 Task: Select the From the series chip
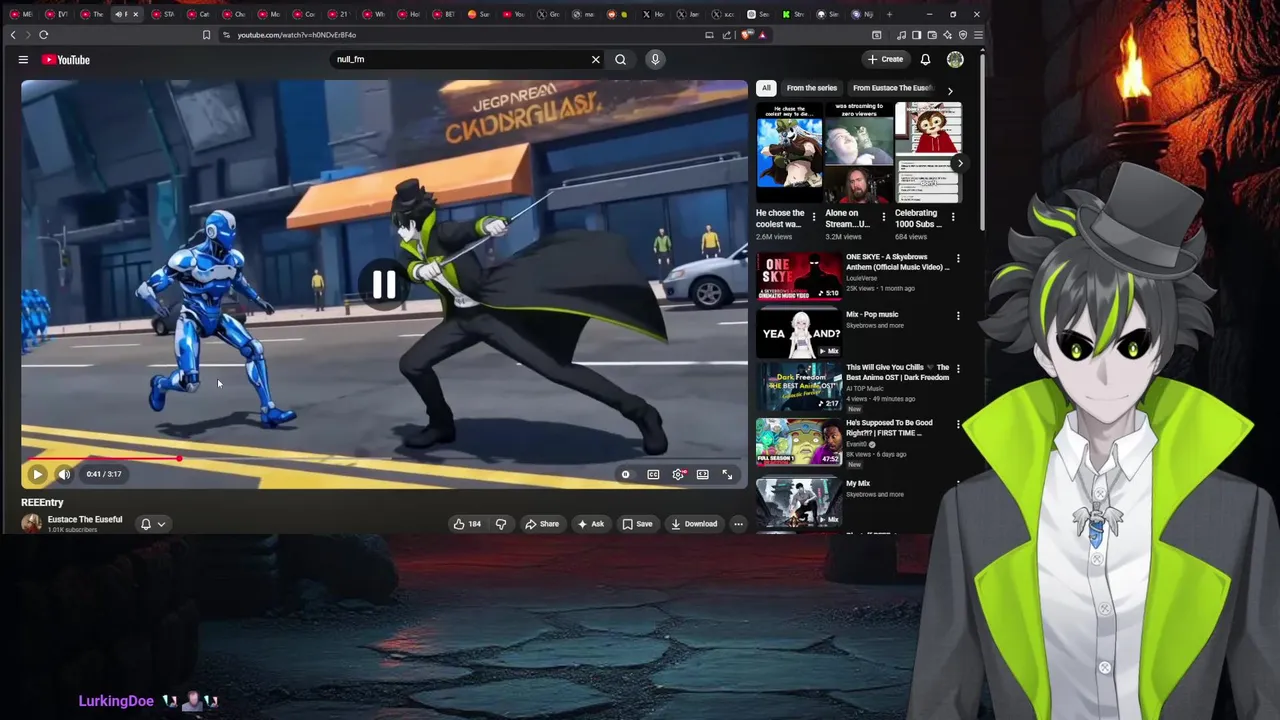(x=811, y=88)
